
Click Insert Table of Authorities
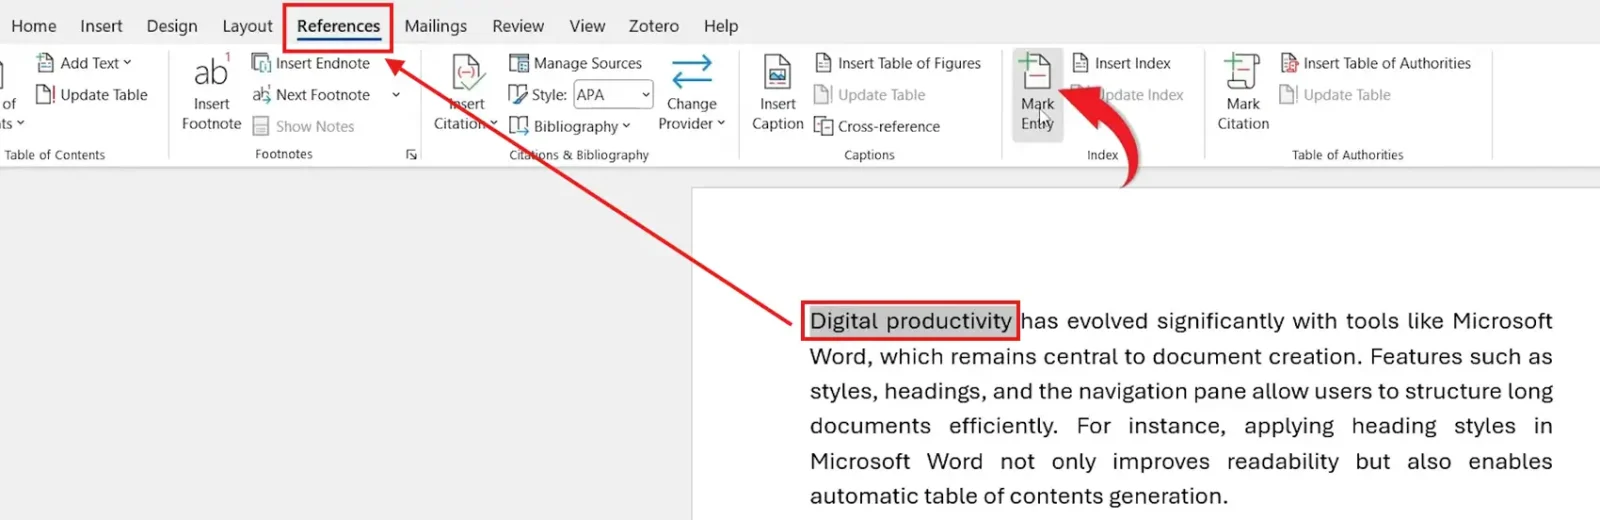1376,63
